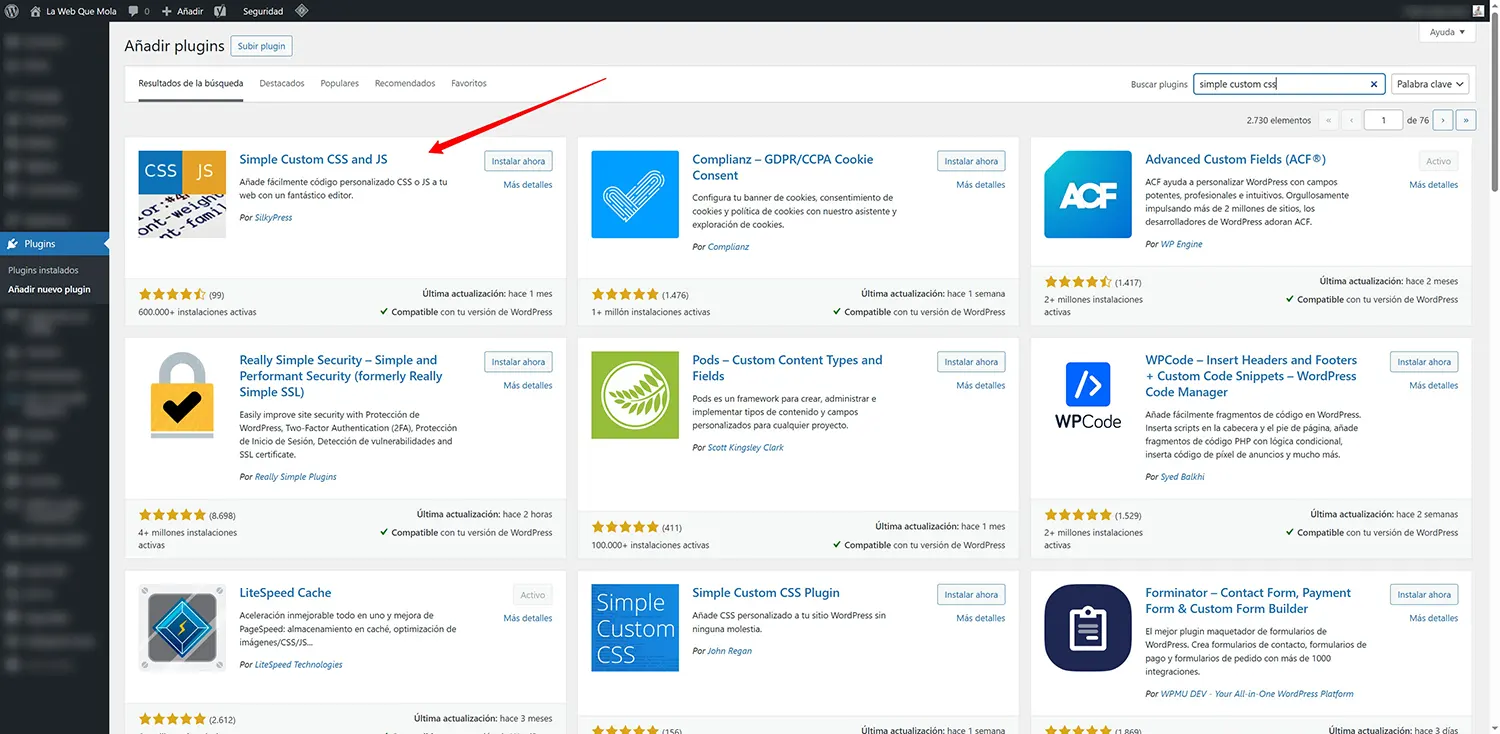The width and height of the screenshot is (1500, 734).
Task: Click the diamond icon next to Seguridad
Action: click(301, 11)
